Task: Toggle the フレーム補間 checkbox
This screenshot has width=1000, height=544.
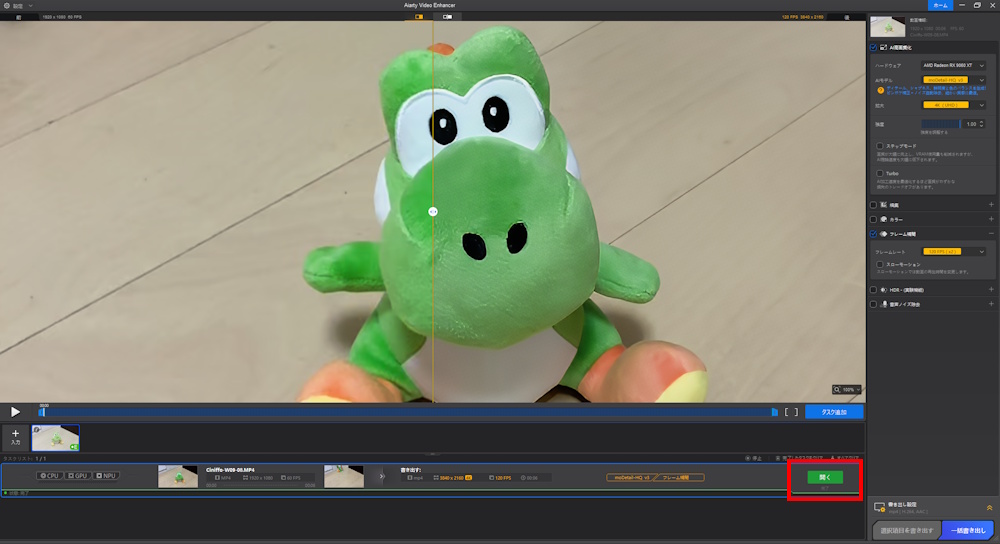Action: pyautogui.click(x=874, y=234)
